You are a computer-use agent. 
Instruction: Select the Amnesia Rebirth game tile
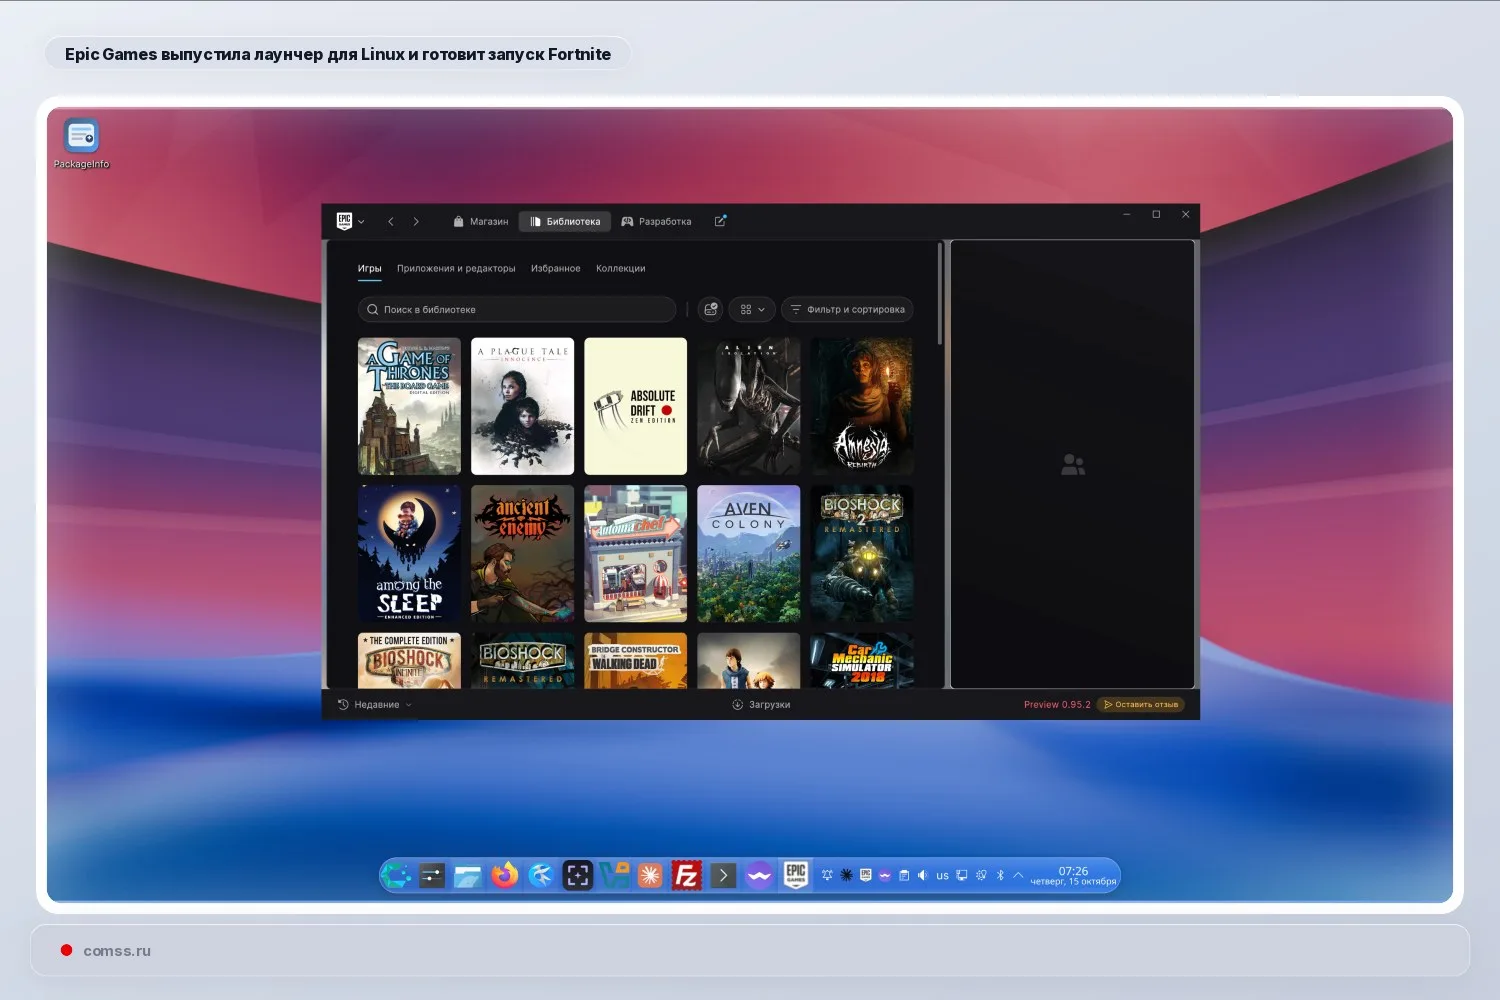point(862,406)
